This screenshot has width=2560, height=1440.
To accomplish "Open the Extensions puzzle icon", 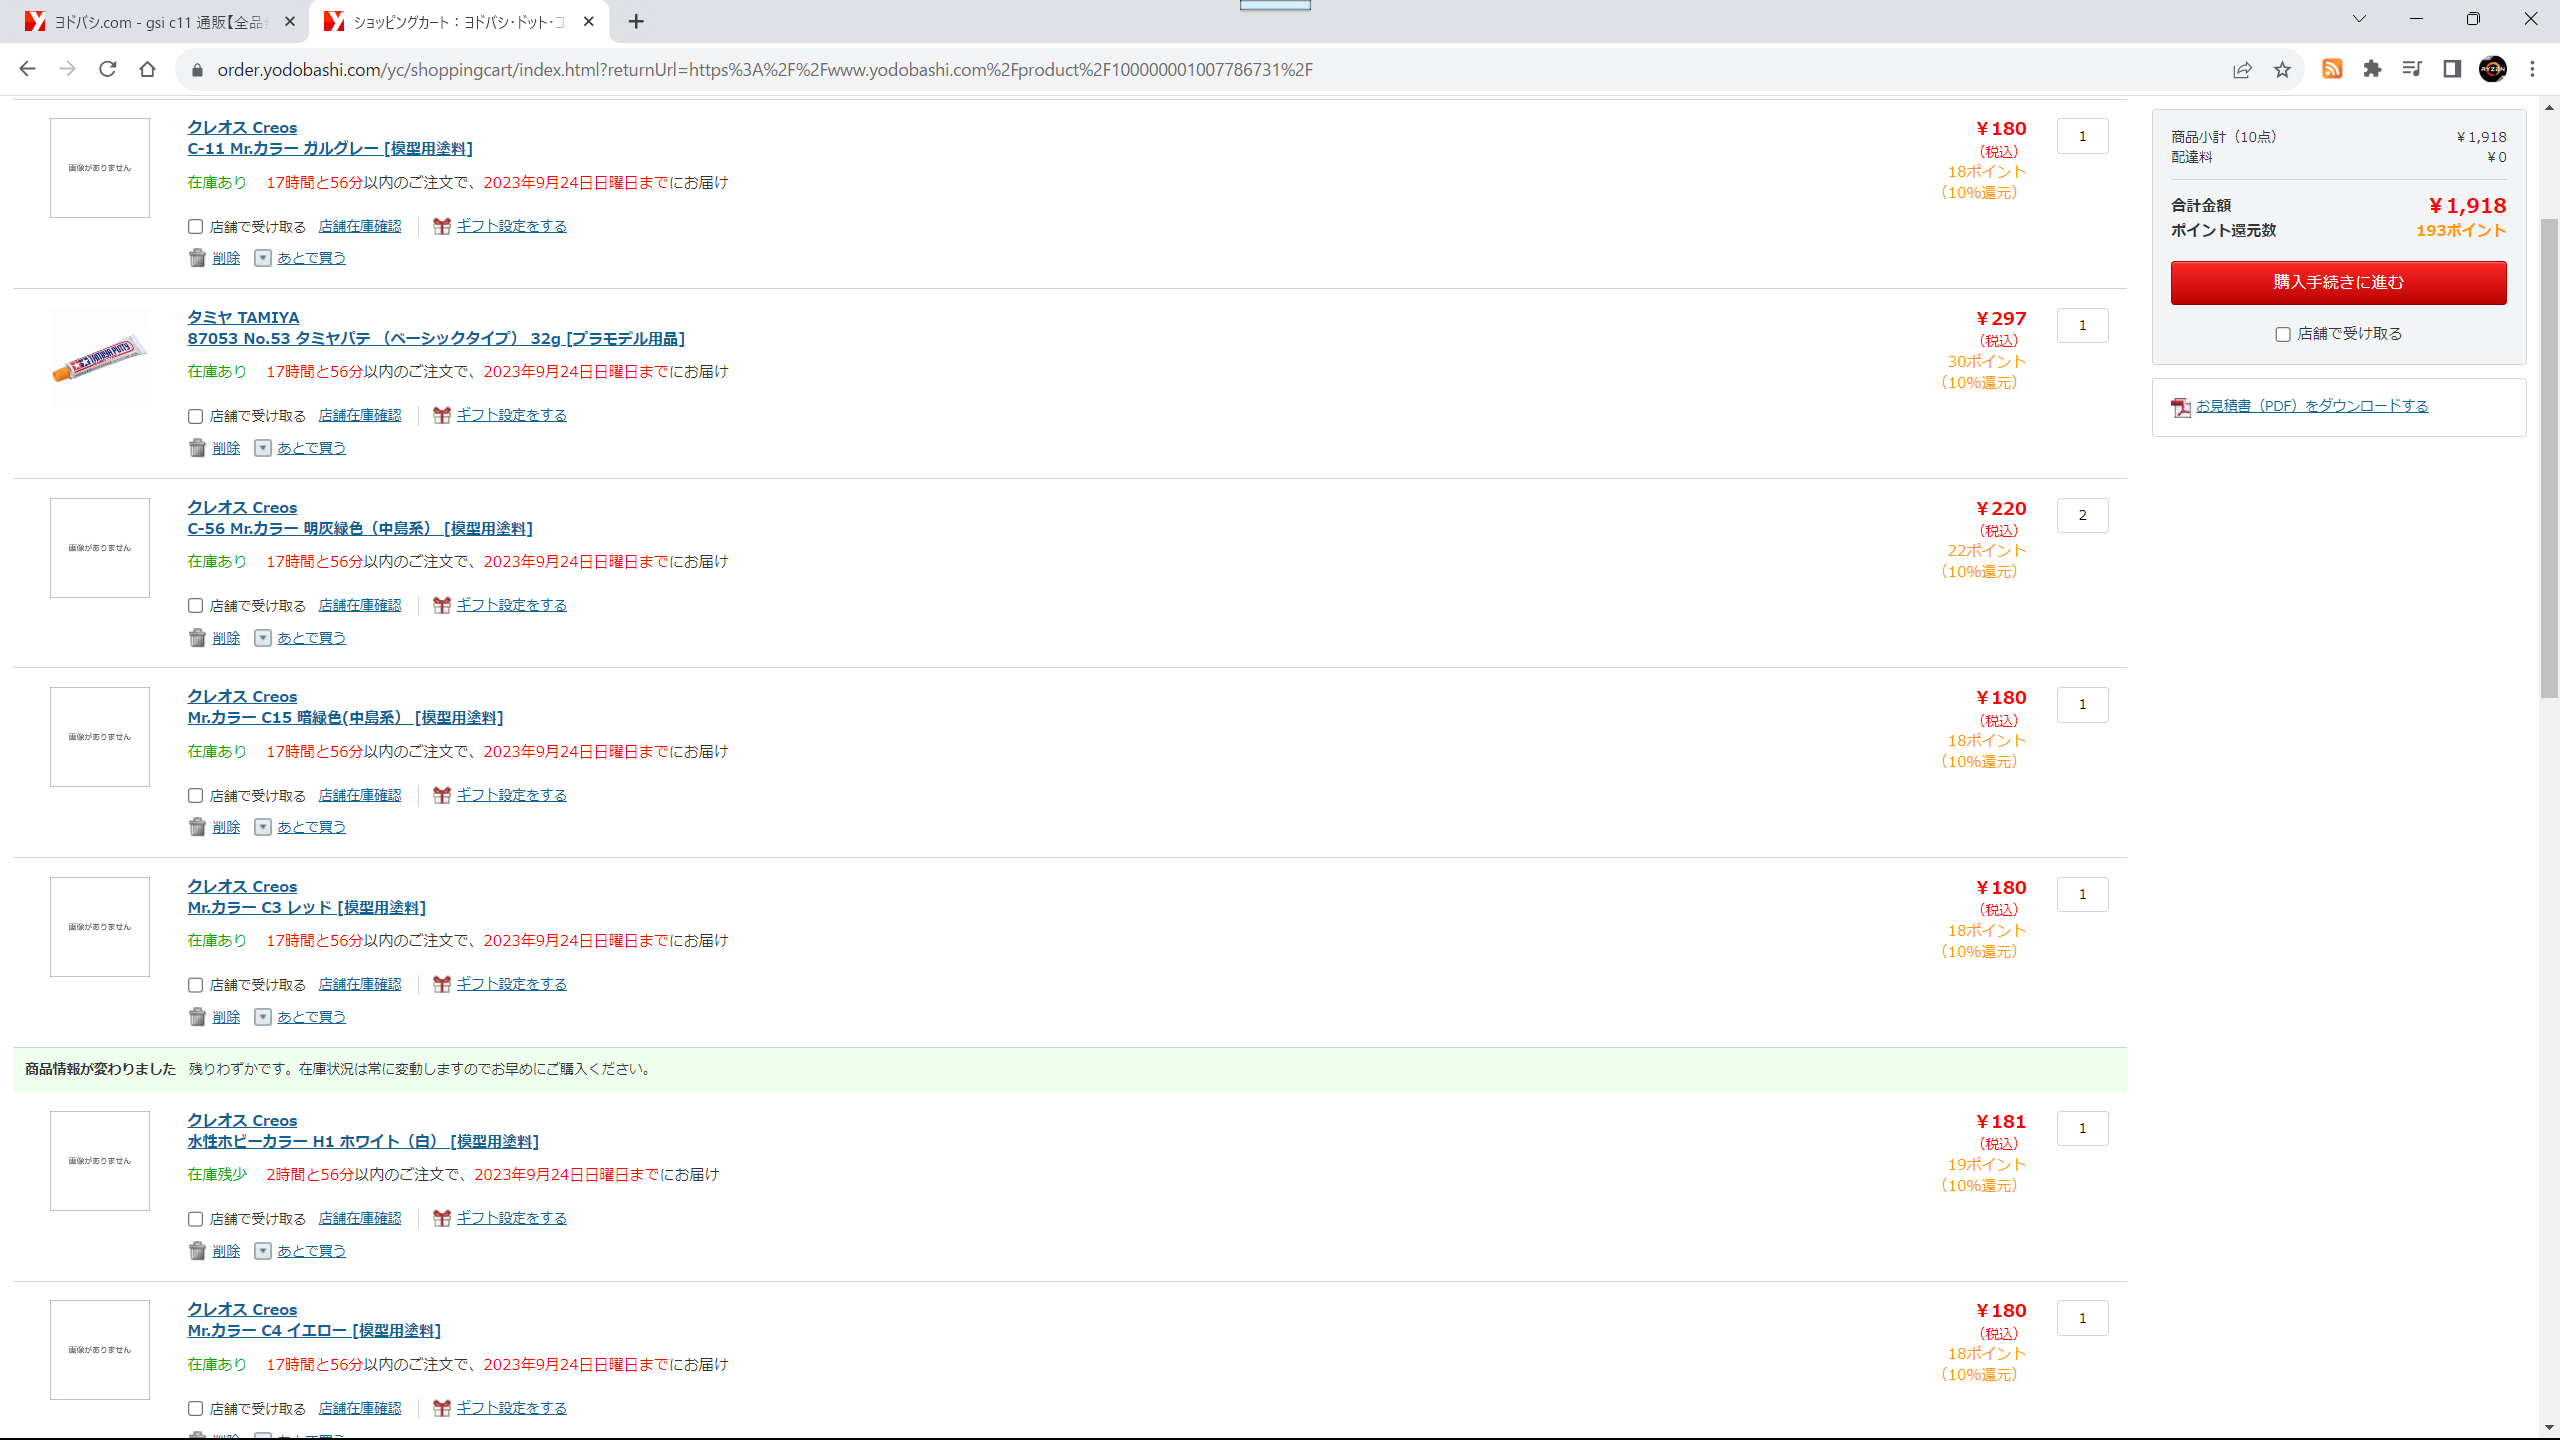I will tap(2372, 69).
